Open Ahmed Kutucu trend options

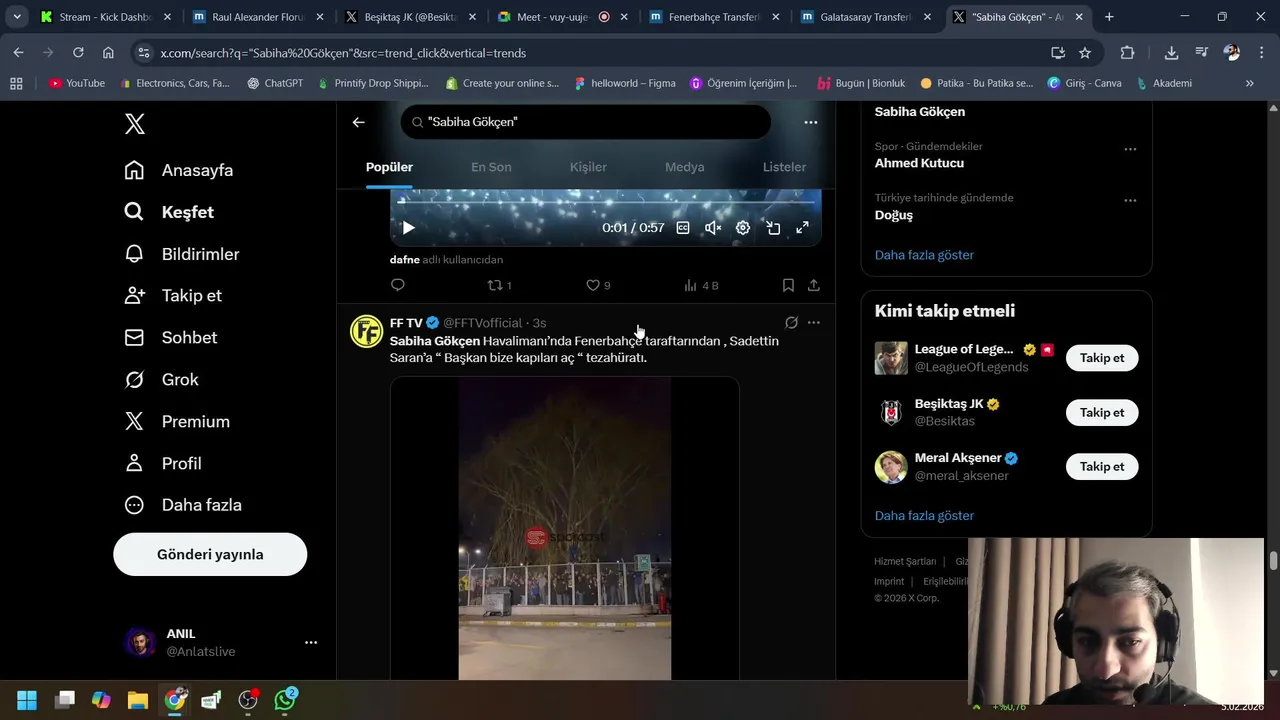click(x=1130, y=149)
